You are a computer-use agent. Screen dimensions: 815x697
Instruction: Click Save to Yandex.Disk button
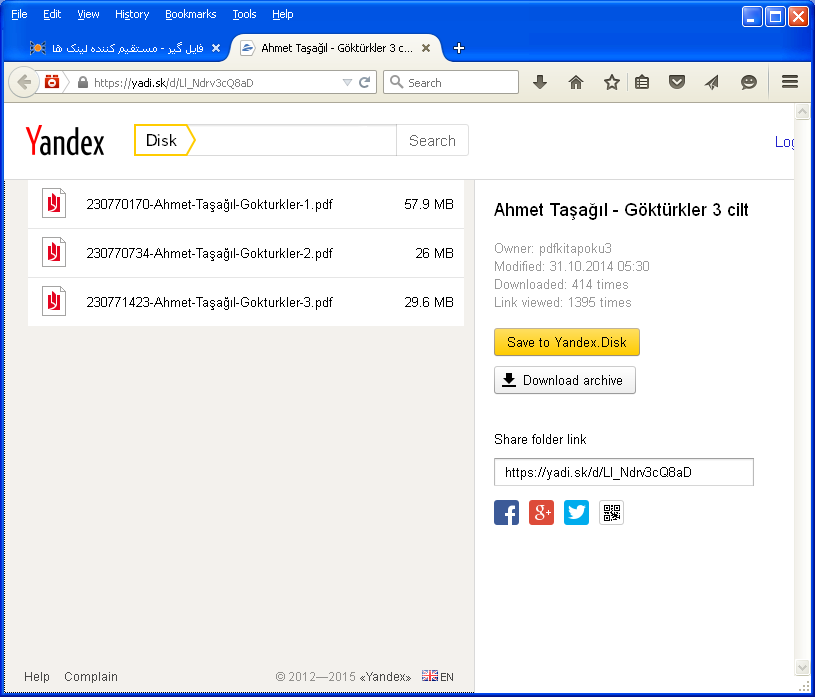coord(567,342)
